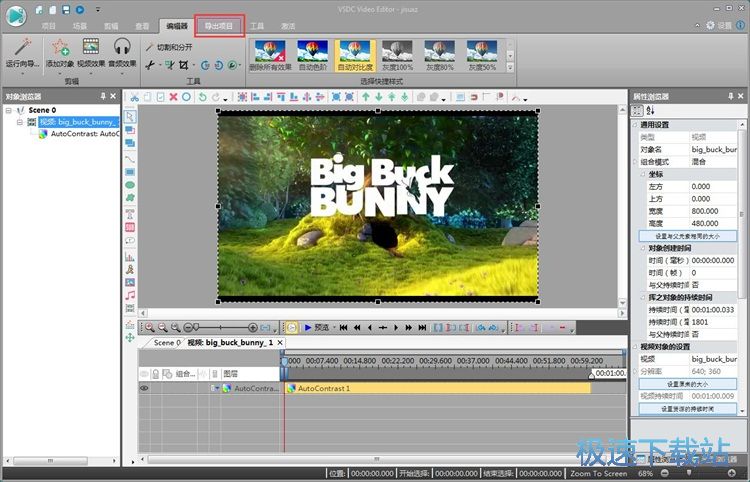The image size is (750, 482).
Task: Click the set source duration (设置资源的持续时间) button
Action: (687, 409)
